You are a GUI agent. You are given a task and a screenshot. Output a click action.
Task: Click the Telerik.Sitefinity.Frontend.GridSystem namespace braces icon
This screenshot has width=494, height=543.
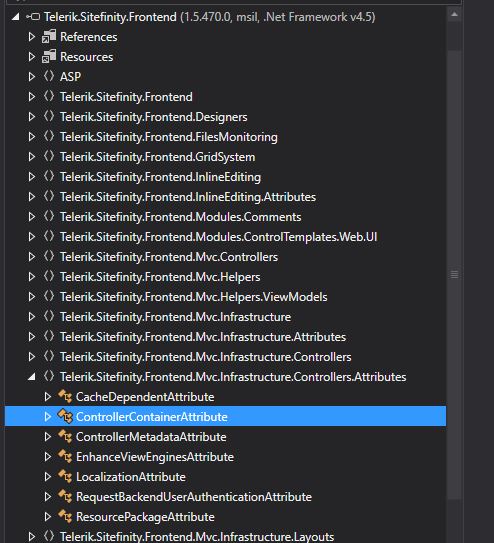click(x=49, y=157)
